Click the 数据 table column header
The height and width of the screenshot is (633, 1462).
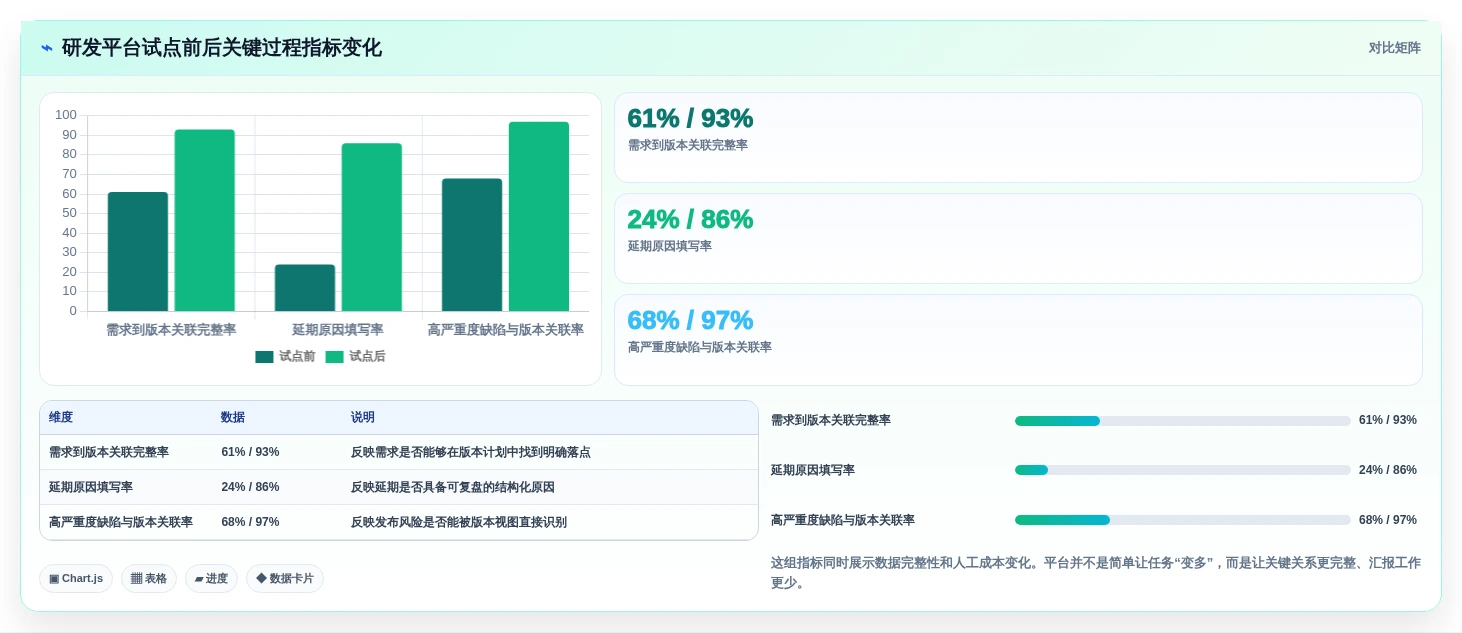click(x=233, y=417)
